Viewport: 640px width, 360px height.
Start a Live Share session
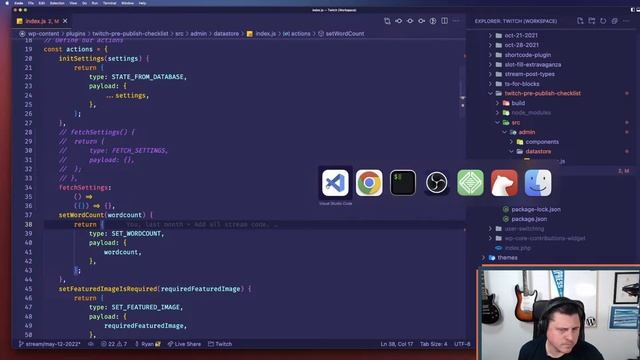click(184, 344)
